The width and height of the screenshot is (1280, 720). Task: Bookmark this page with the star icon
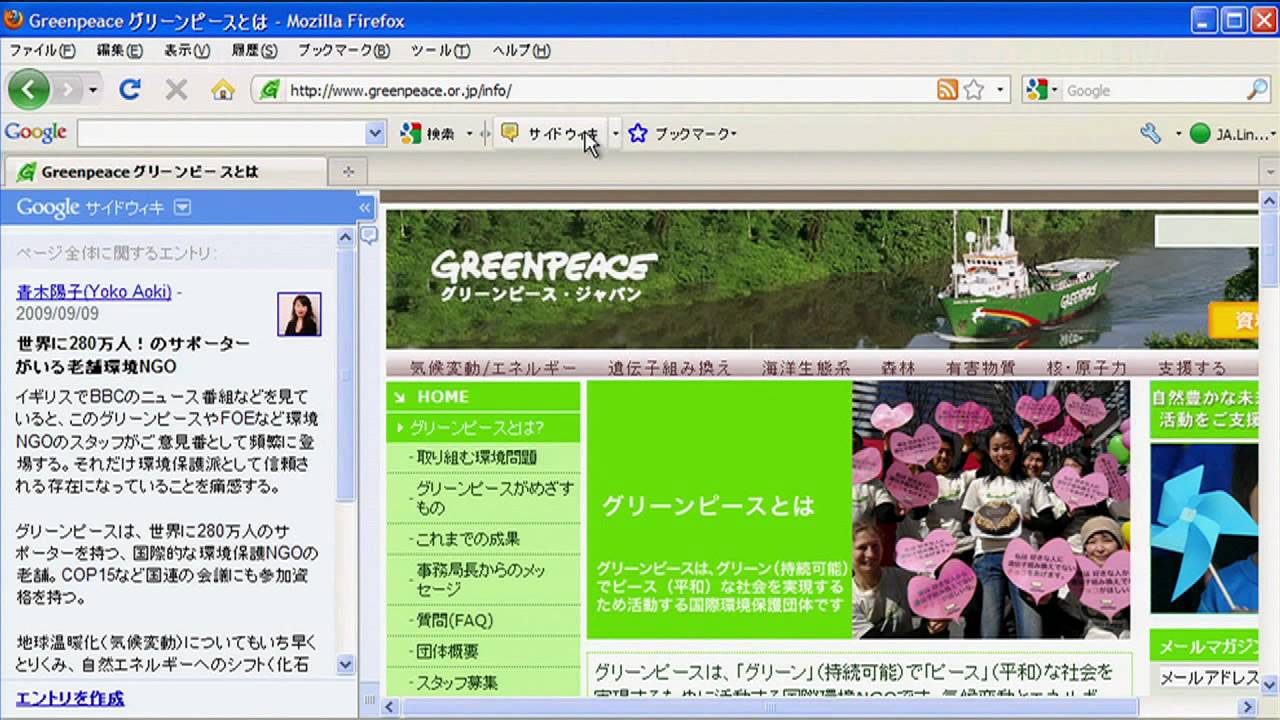tap(974, 90)
